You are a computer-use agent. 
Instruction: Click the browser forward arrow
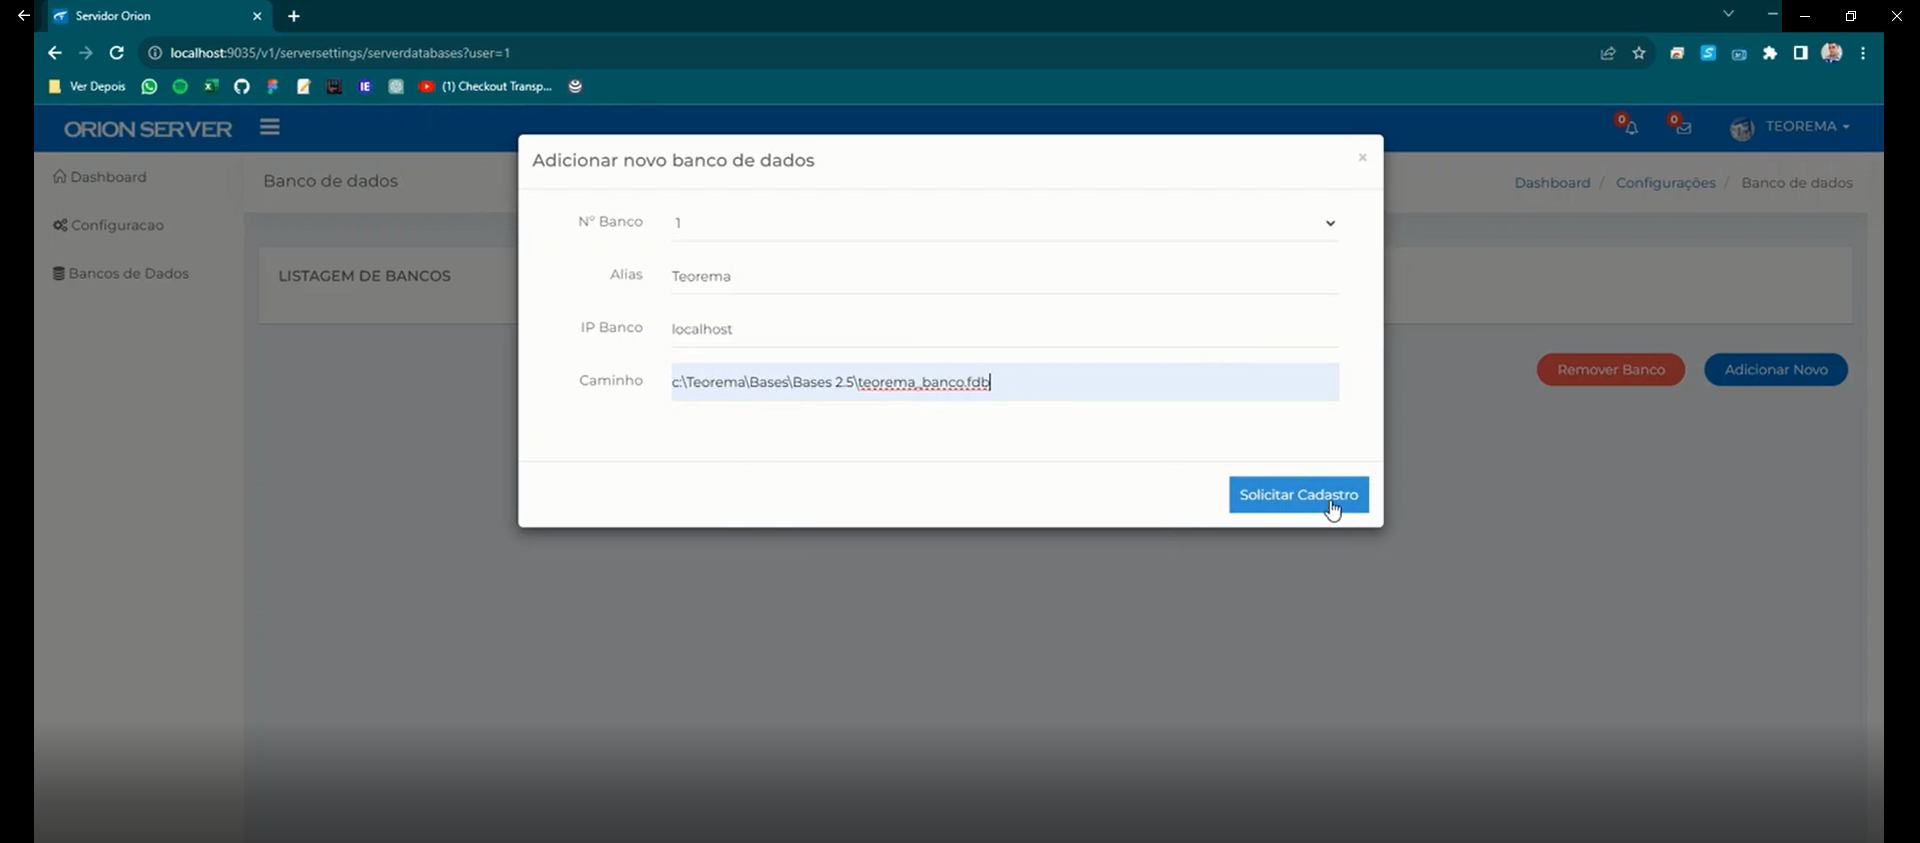coord(86,53)
